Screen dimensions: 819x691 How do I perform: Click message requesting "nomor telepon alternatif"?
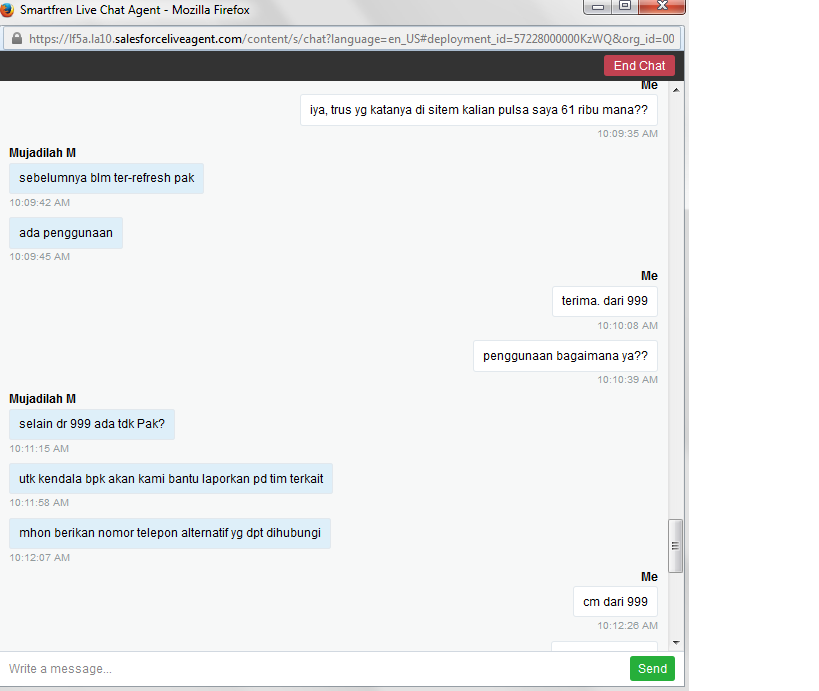point(170,533)
